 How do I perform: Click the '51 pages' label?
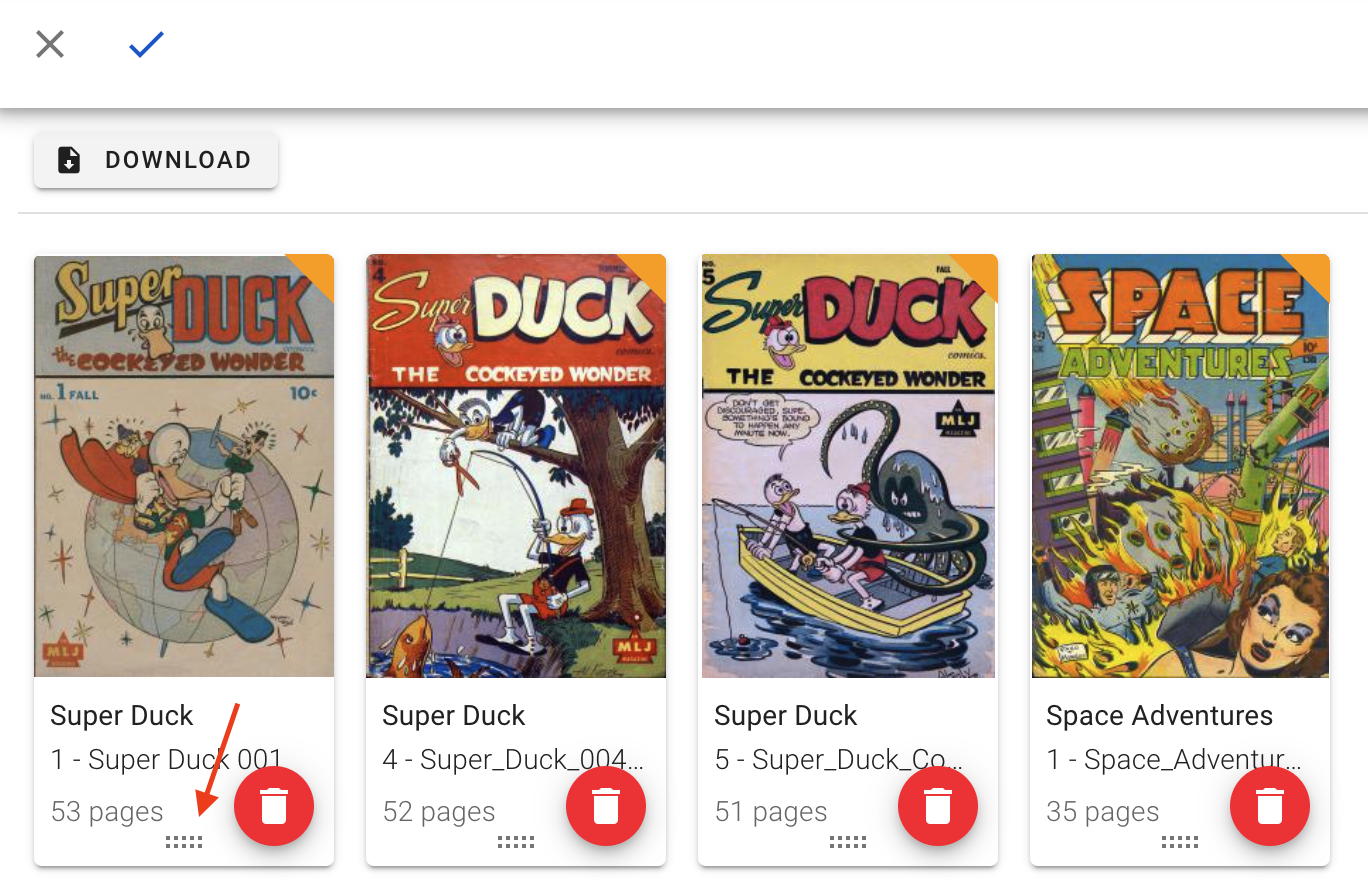point(771,812)
